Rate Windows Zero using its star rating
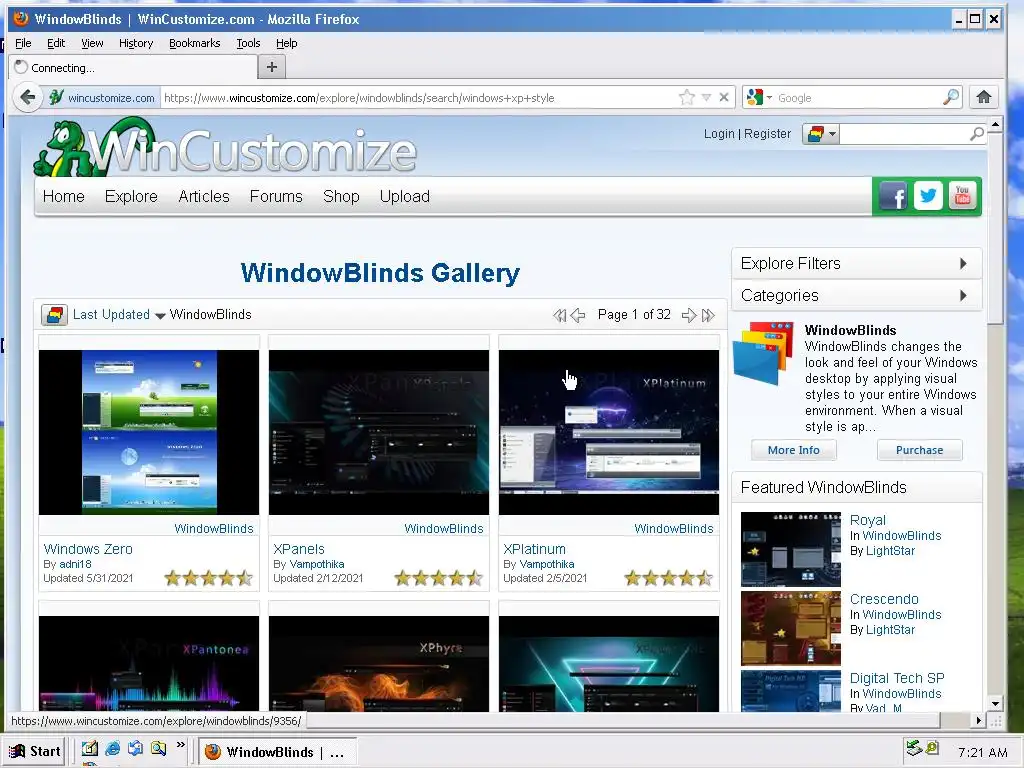Screen dimensions: 1024x768 point(208,578)
